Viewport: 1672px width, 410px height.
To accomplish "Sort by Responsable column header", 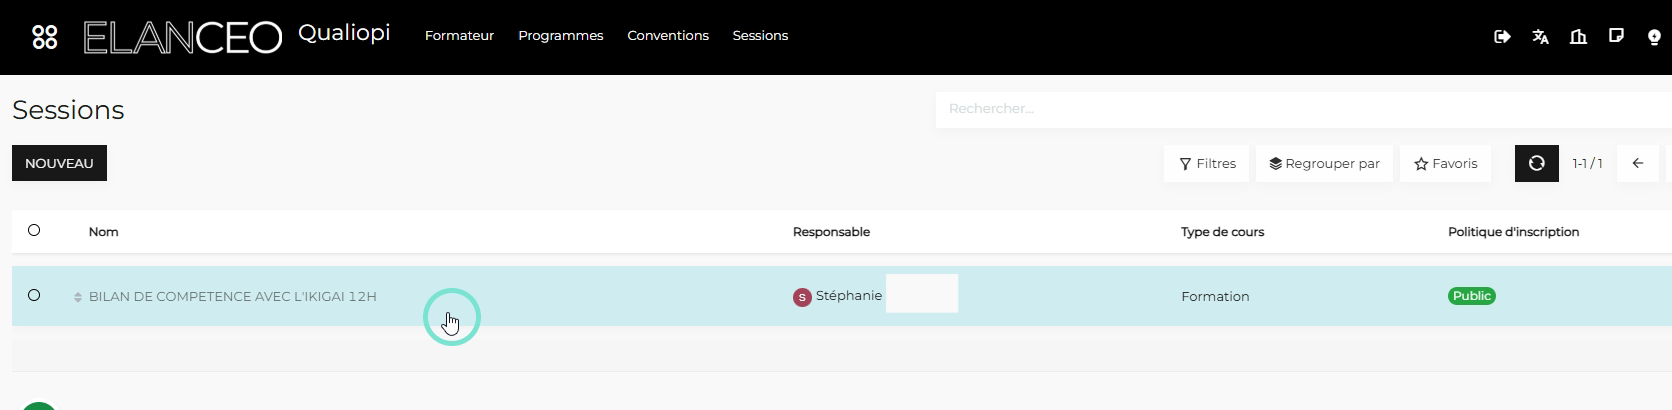I will tap(831, 232).
